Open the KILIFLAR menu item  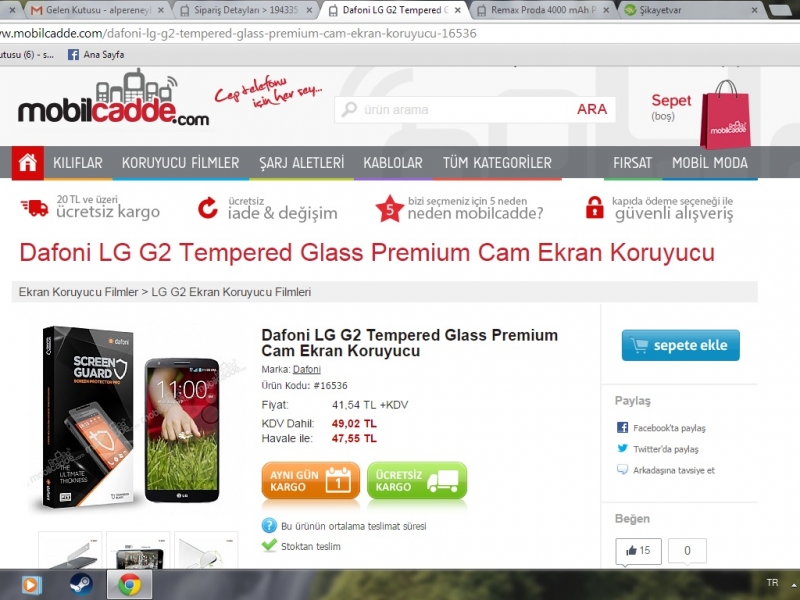pyautogui.click(x=78, y=163)
